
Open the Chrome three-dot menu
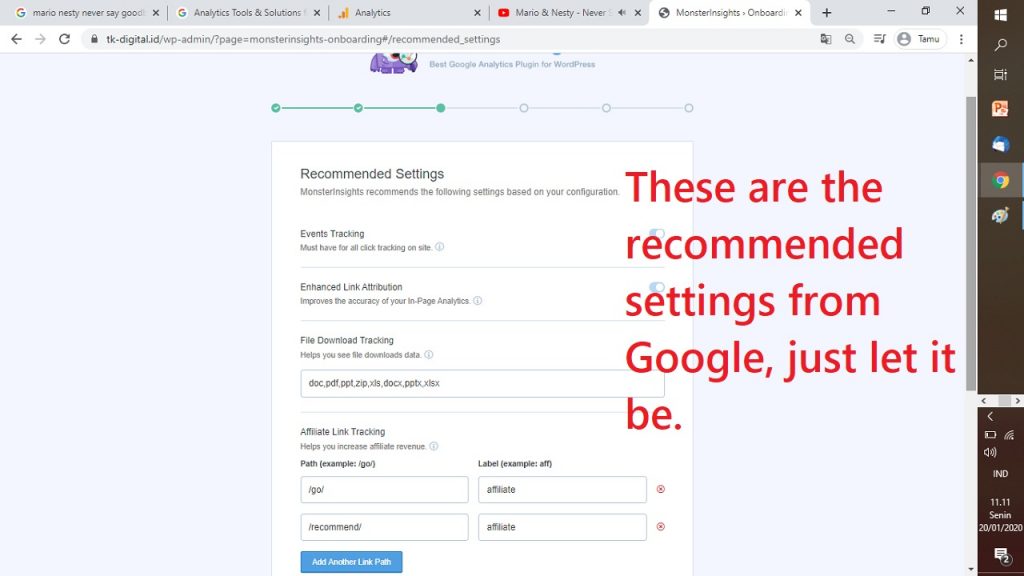click(961, 39)
